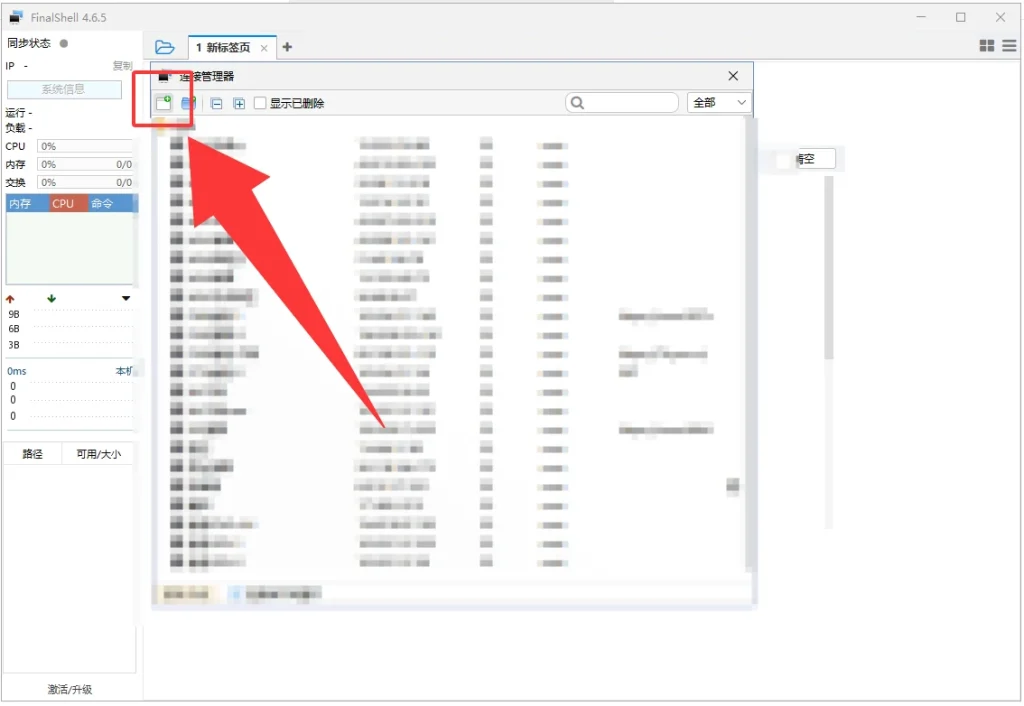Screen dimensions: 1024x706
Task: Click the 交换 usage bar
Action: point(85,182)
